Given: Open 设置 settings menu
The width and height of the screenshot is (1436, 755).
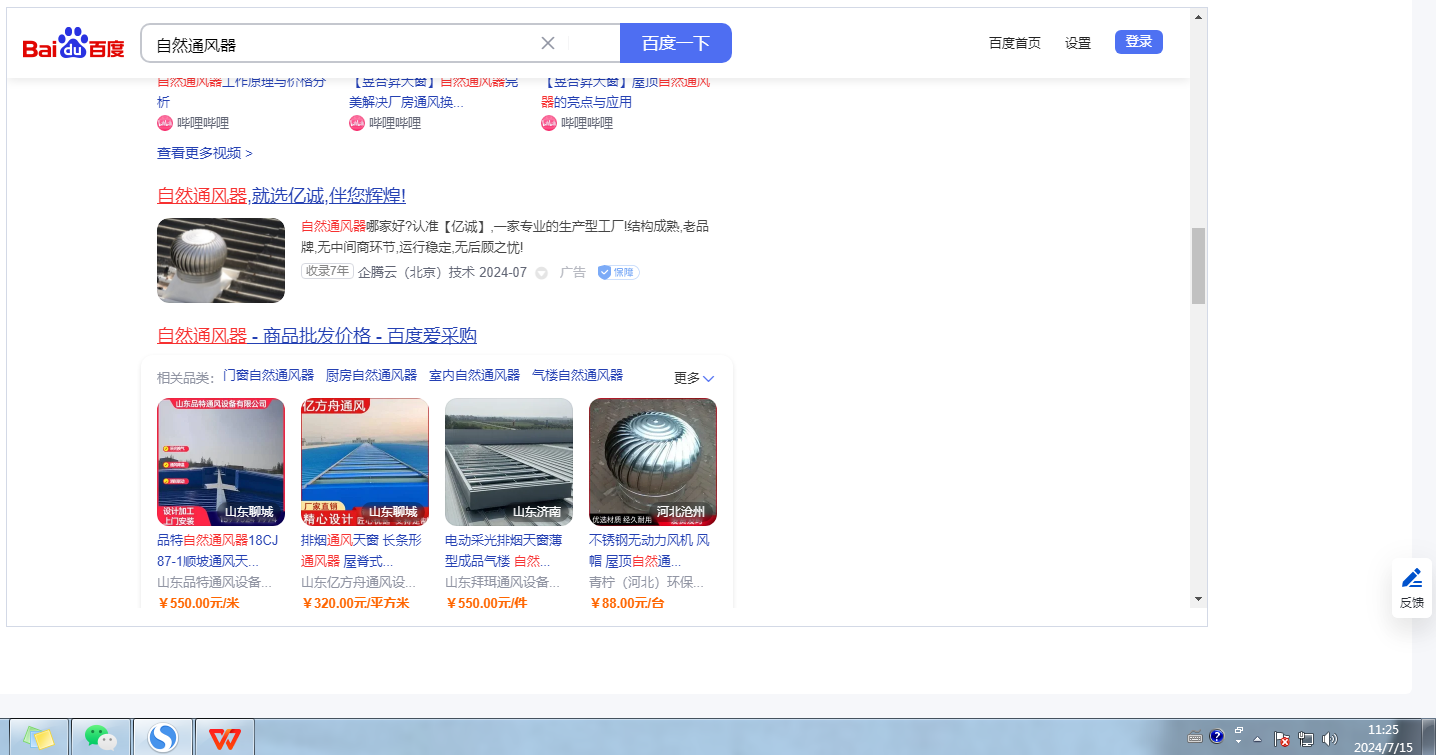Looking at the screenshot, I should 1078,43.
